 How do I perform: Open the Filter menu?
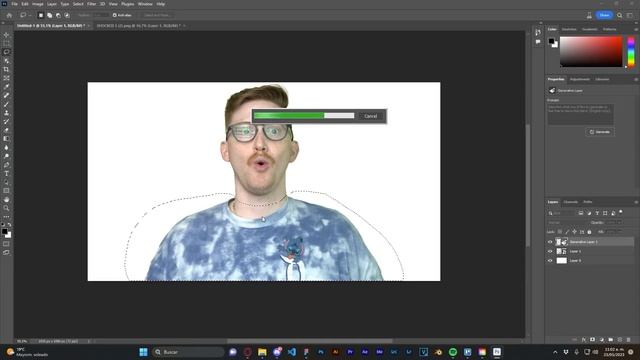point(91,4)
